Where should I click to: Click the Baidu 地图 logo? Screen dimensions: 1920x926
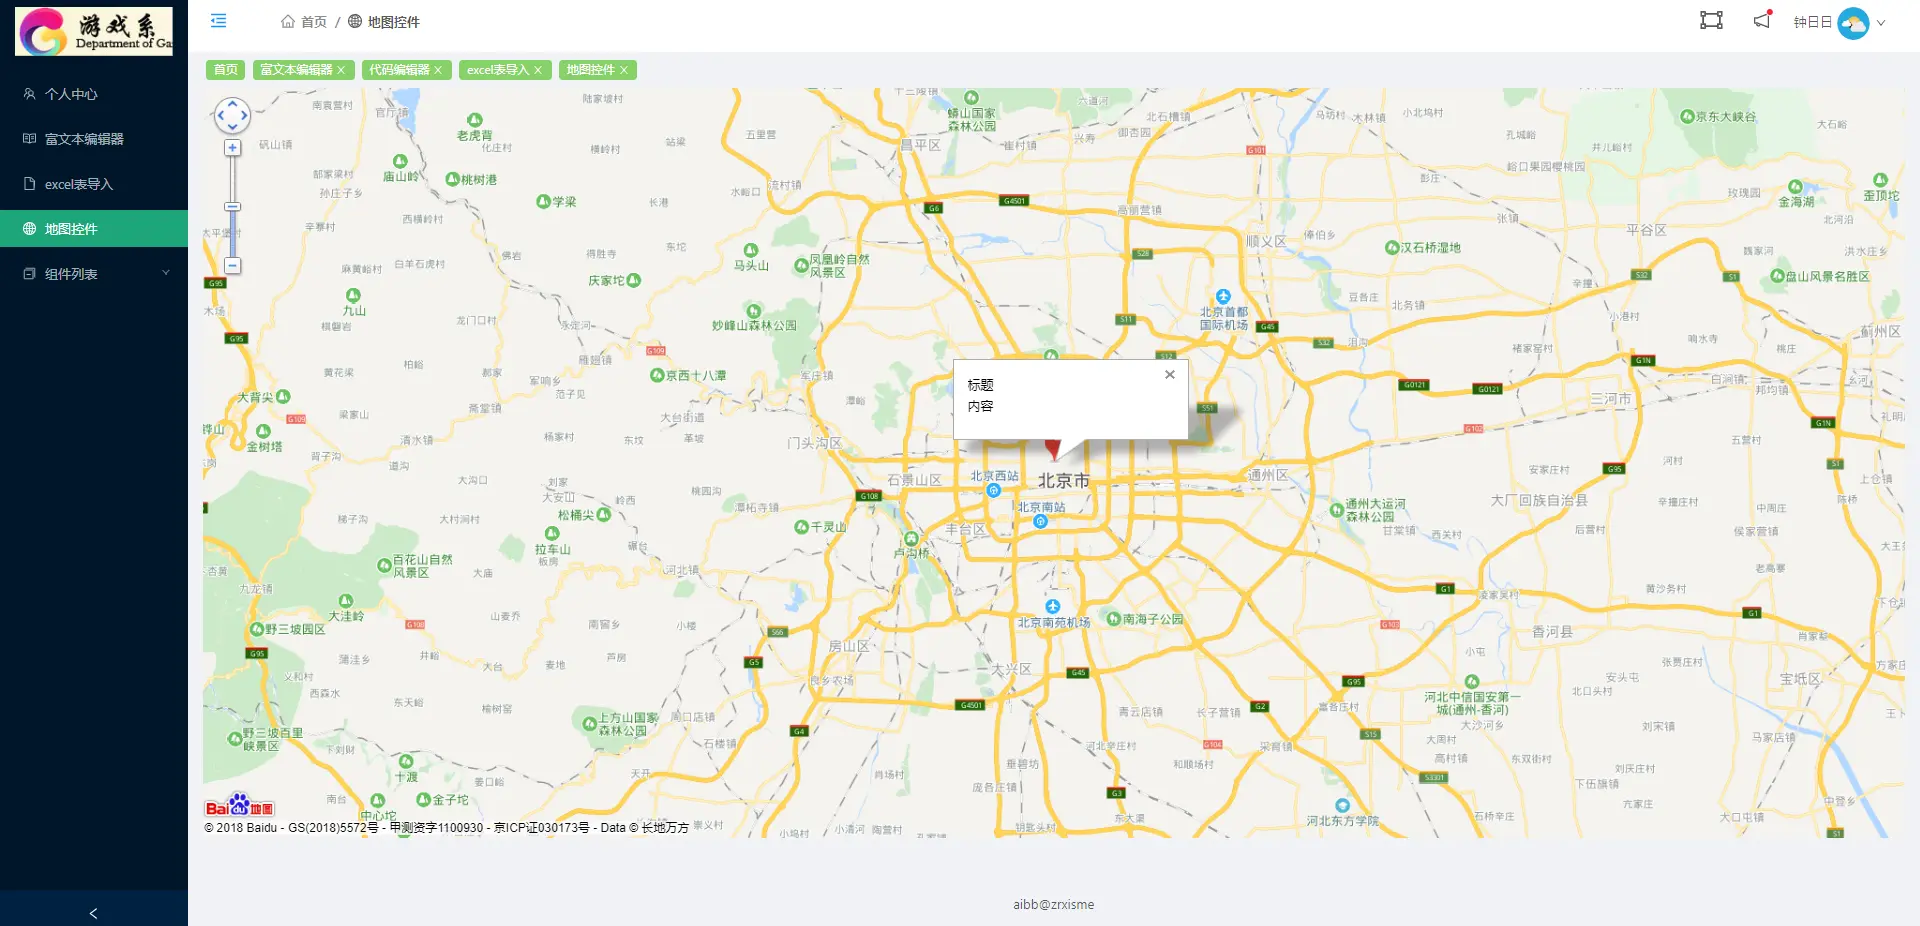[x=239, y=805]
